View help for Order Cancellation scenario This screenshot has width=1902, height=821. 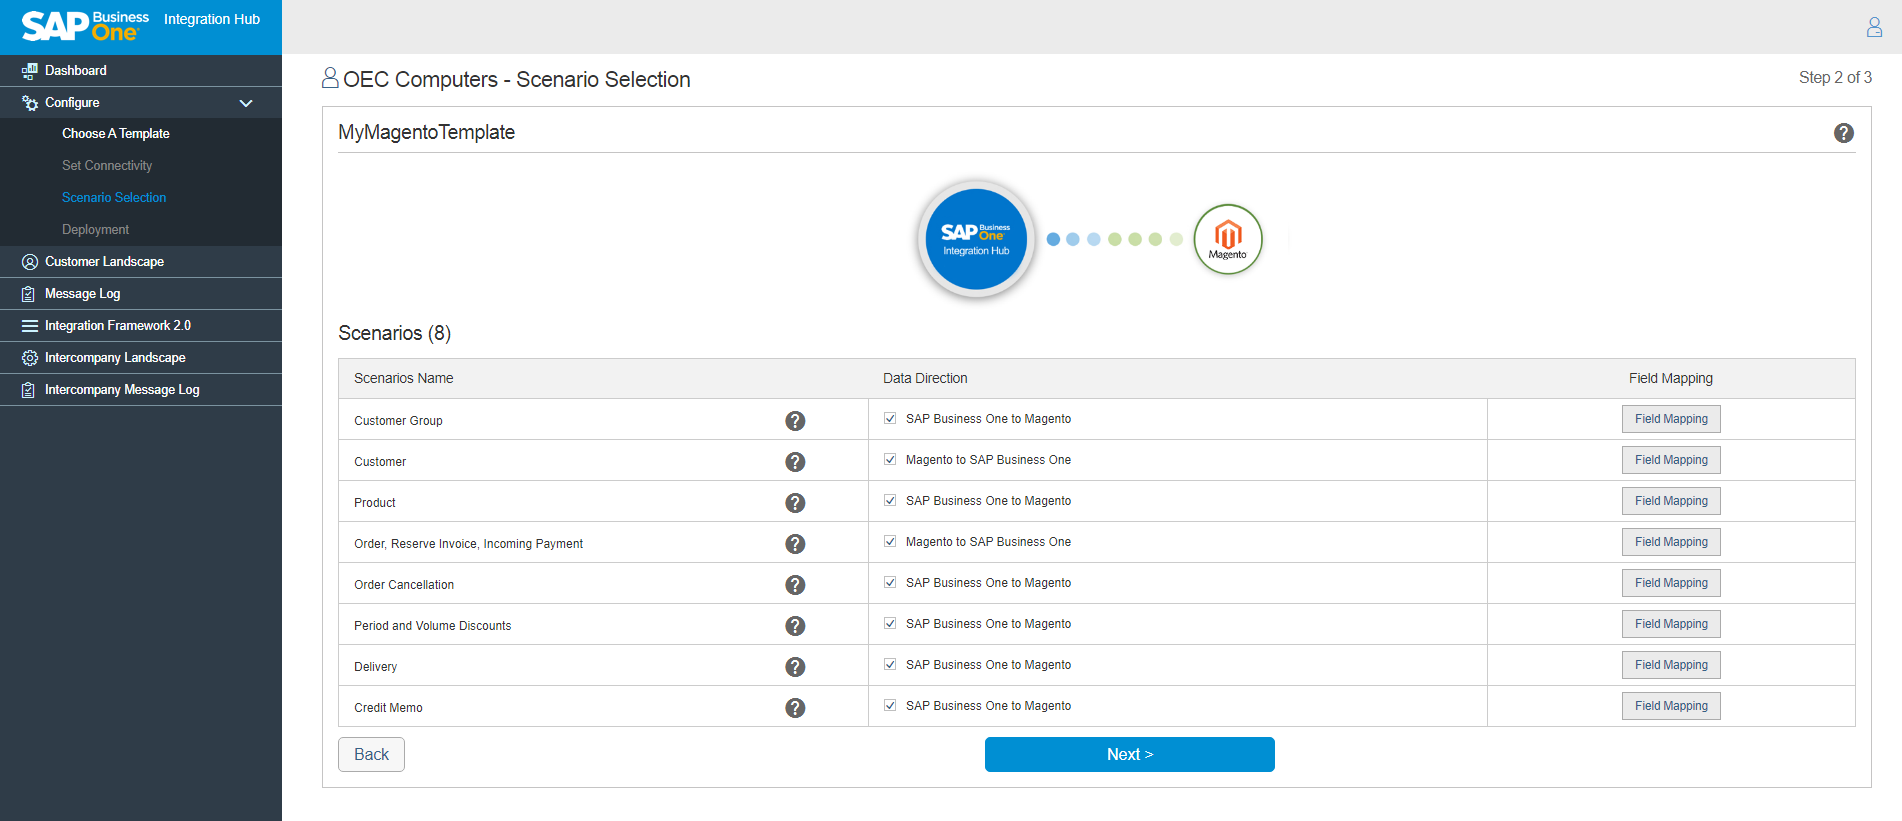[795, 585]
